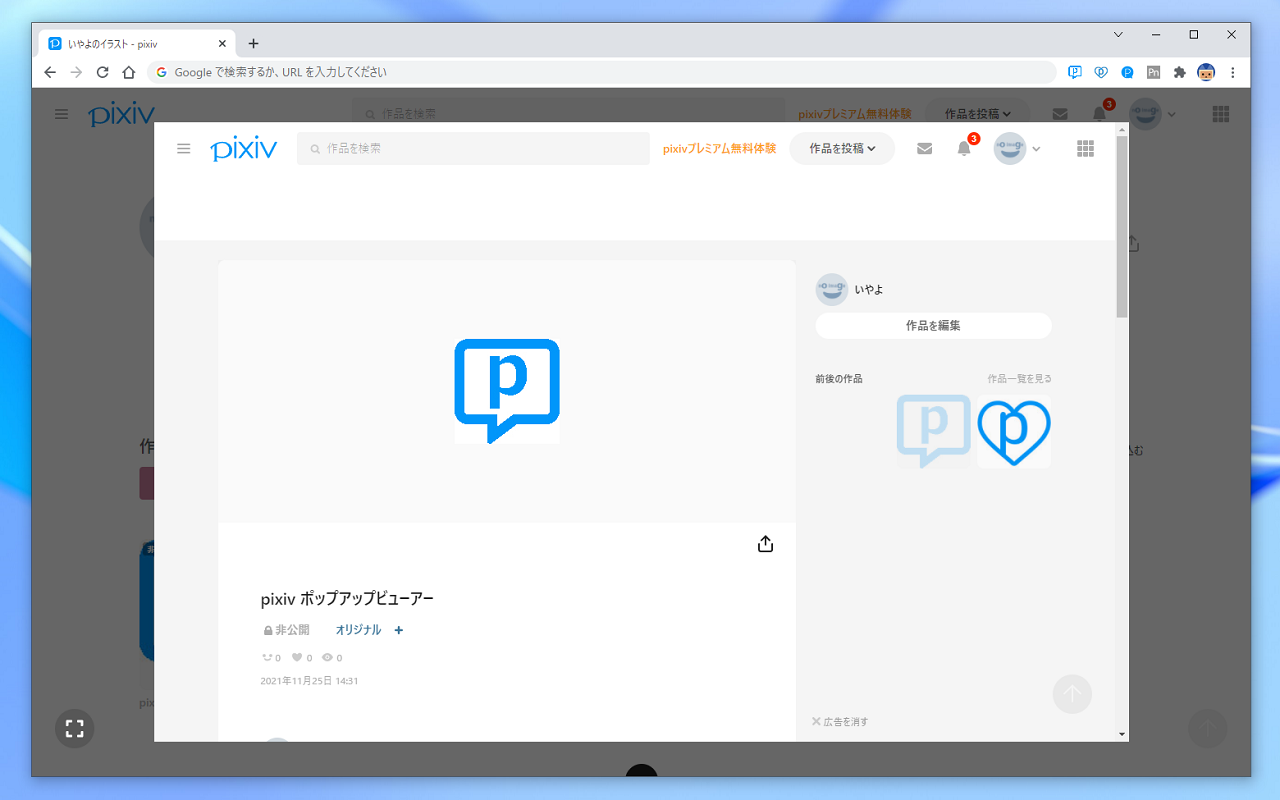Click the 広告を消す link
The image size is (1280, 800).
840,721
